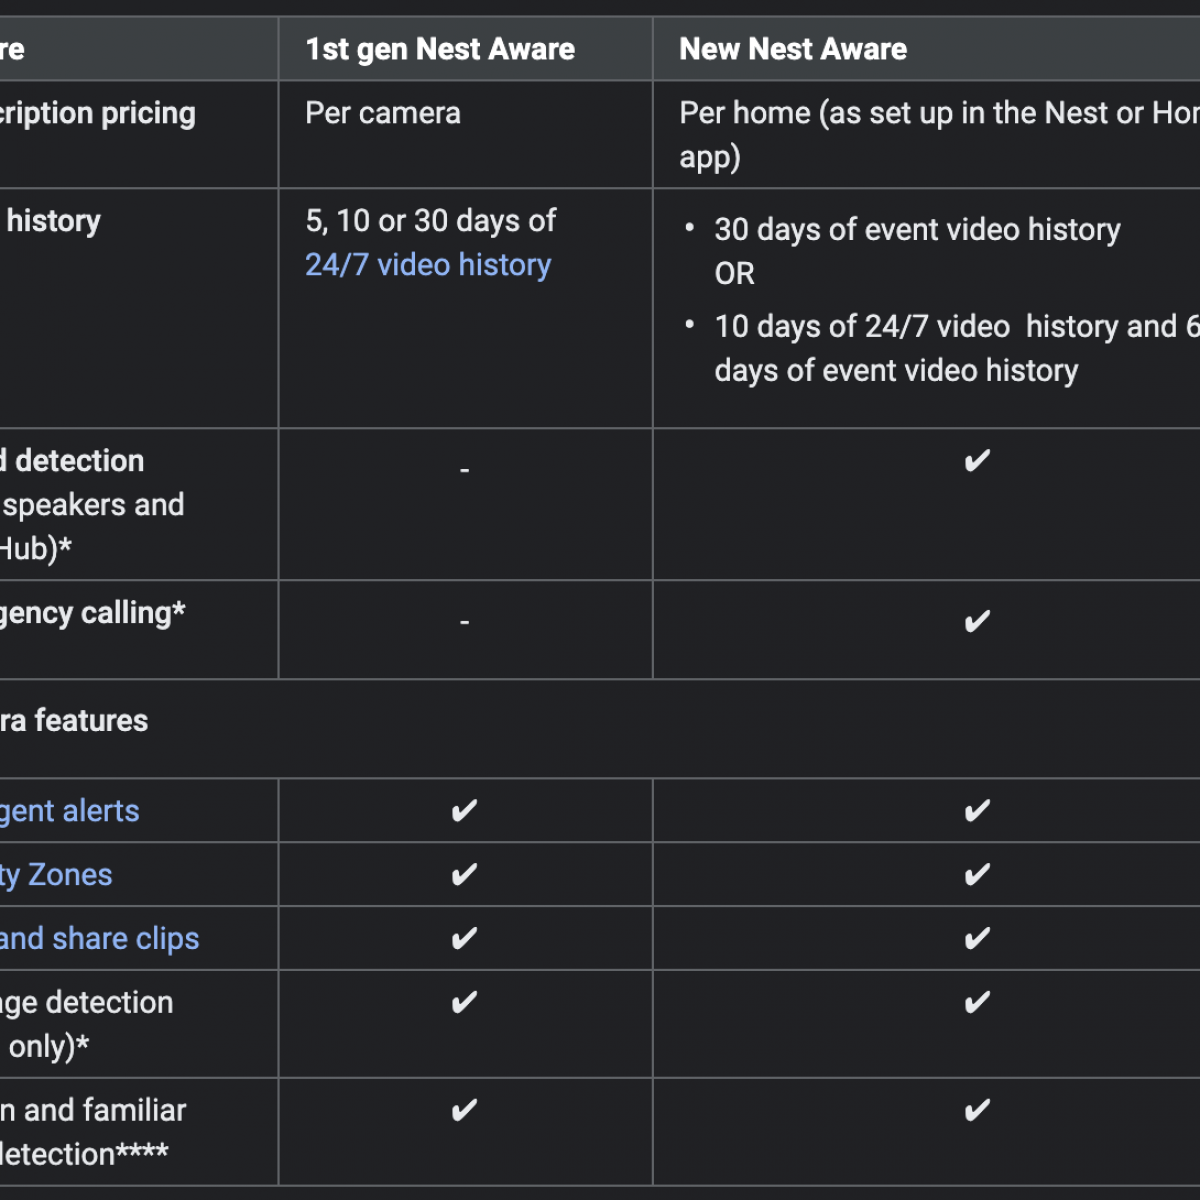Click the 'New Nest Aware' column header
Screen dimensions: 1200x1200
tap(793, 49)
